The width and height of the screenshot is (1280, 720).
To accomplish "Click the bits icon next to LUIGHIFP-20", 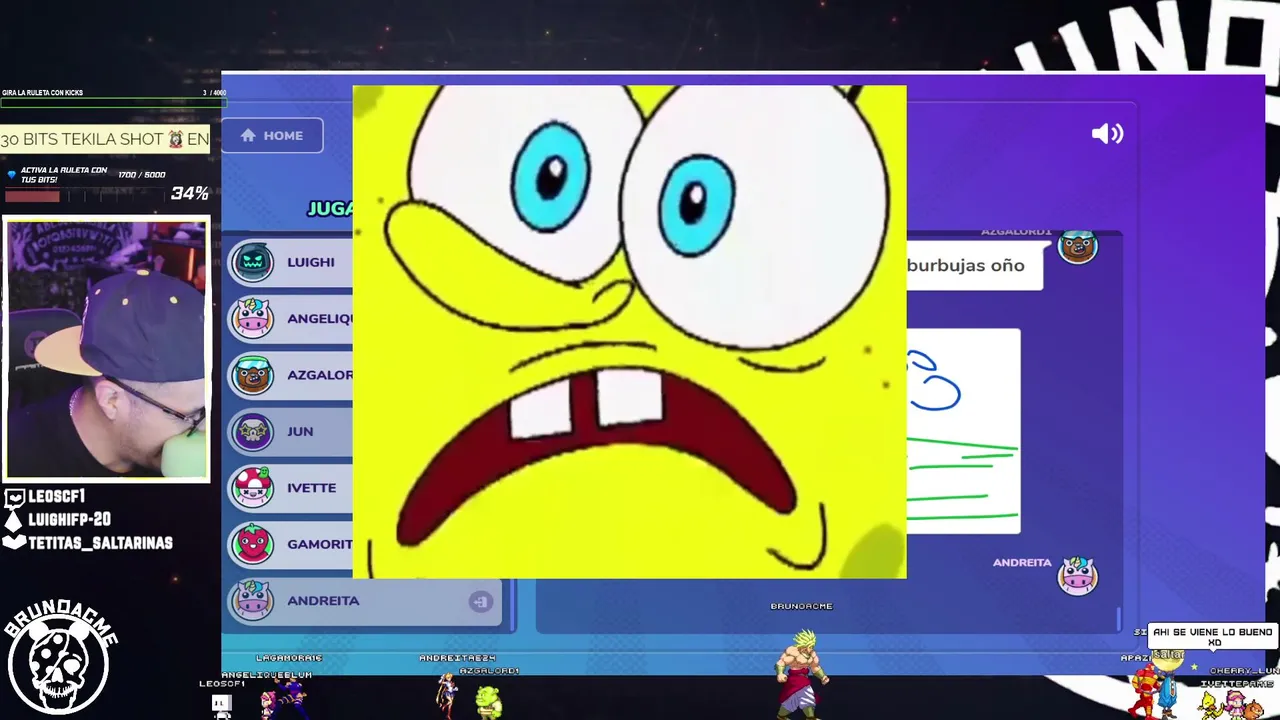I will tap(13, 520).
